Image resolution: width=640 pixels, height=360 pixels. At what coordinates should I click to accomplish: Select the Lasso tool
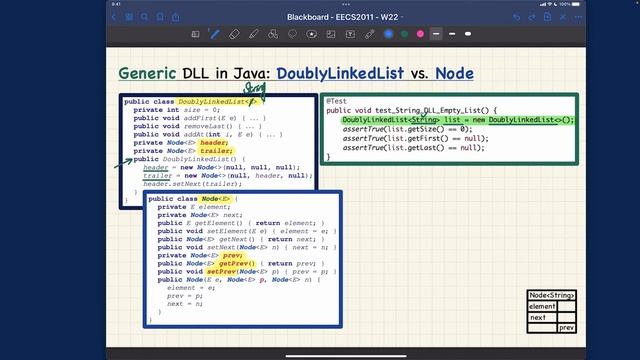point(292,34)
